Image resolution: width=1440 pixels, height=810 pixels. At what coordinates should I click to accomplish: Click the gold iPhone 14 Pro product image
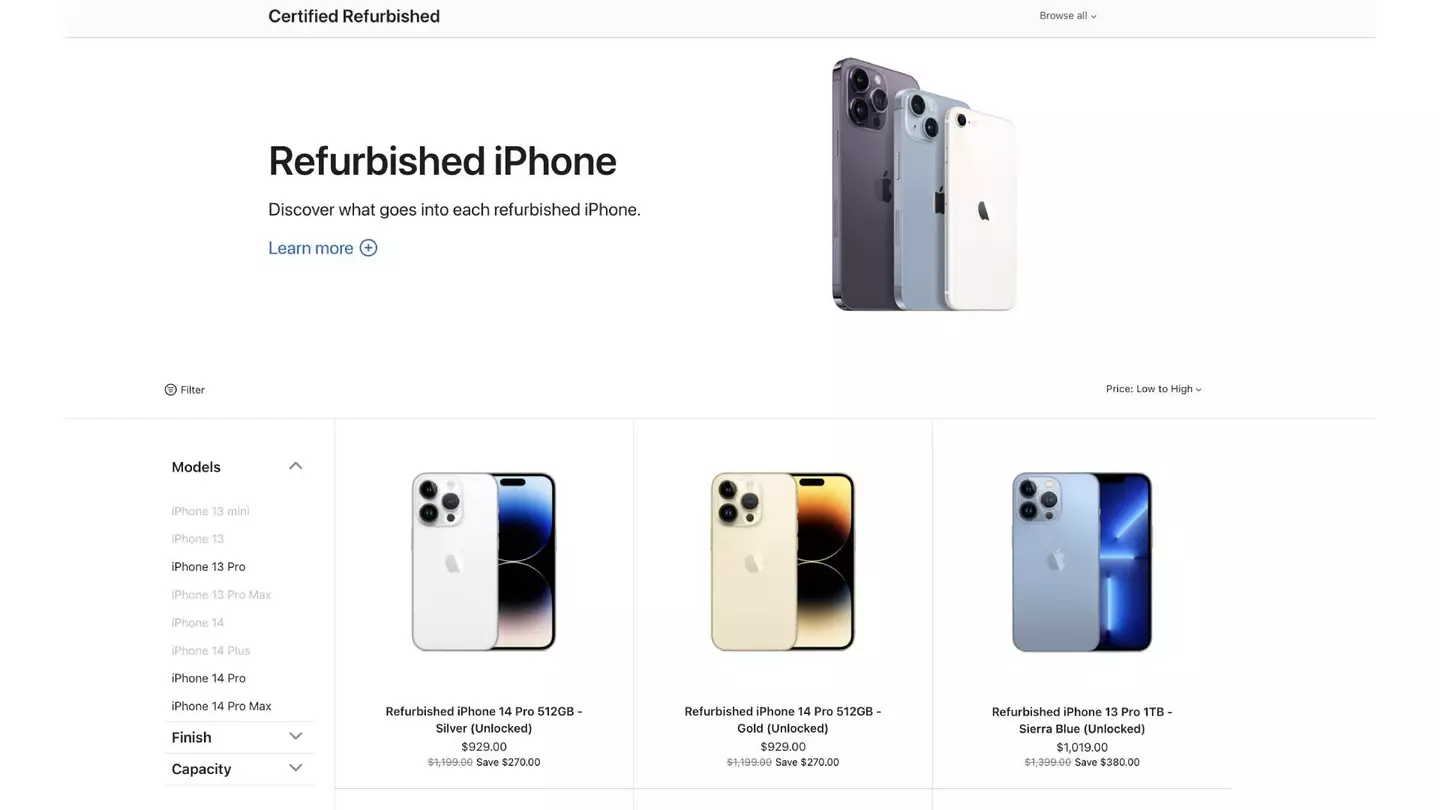tap(783, 561)
